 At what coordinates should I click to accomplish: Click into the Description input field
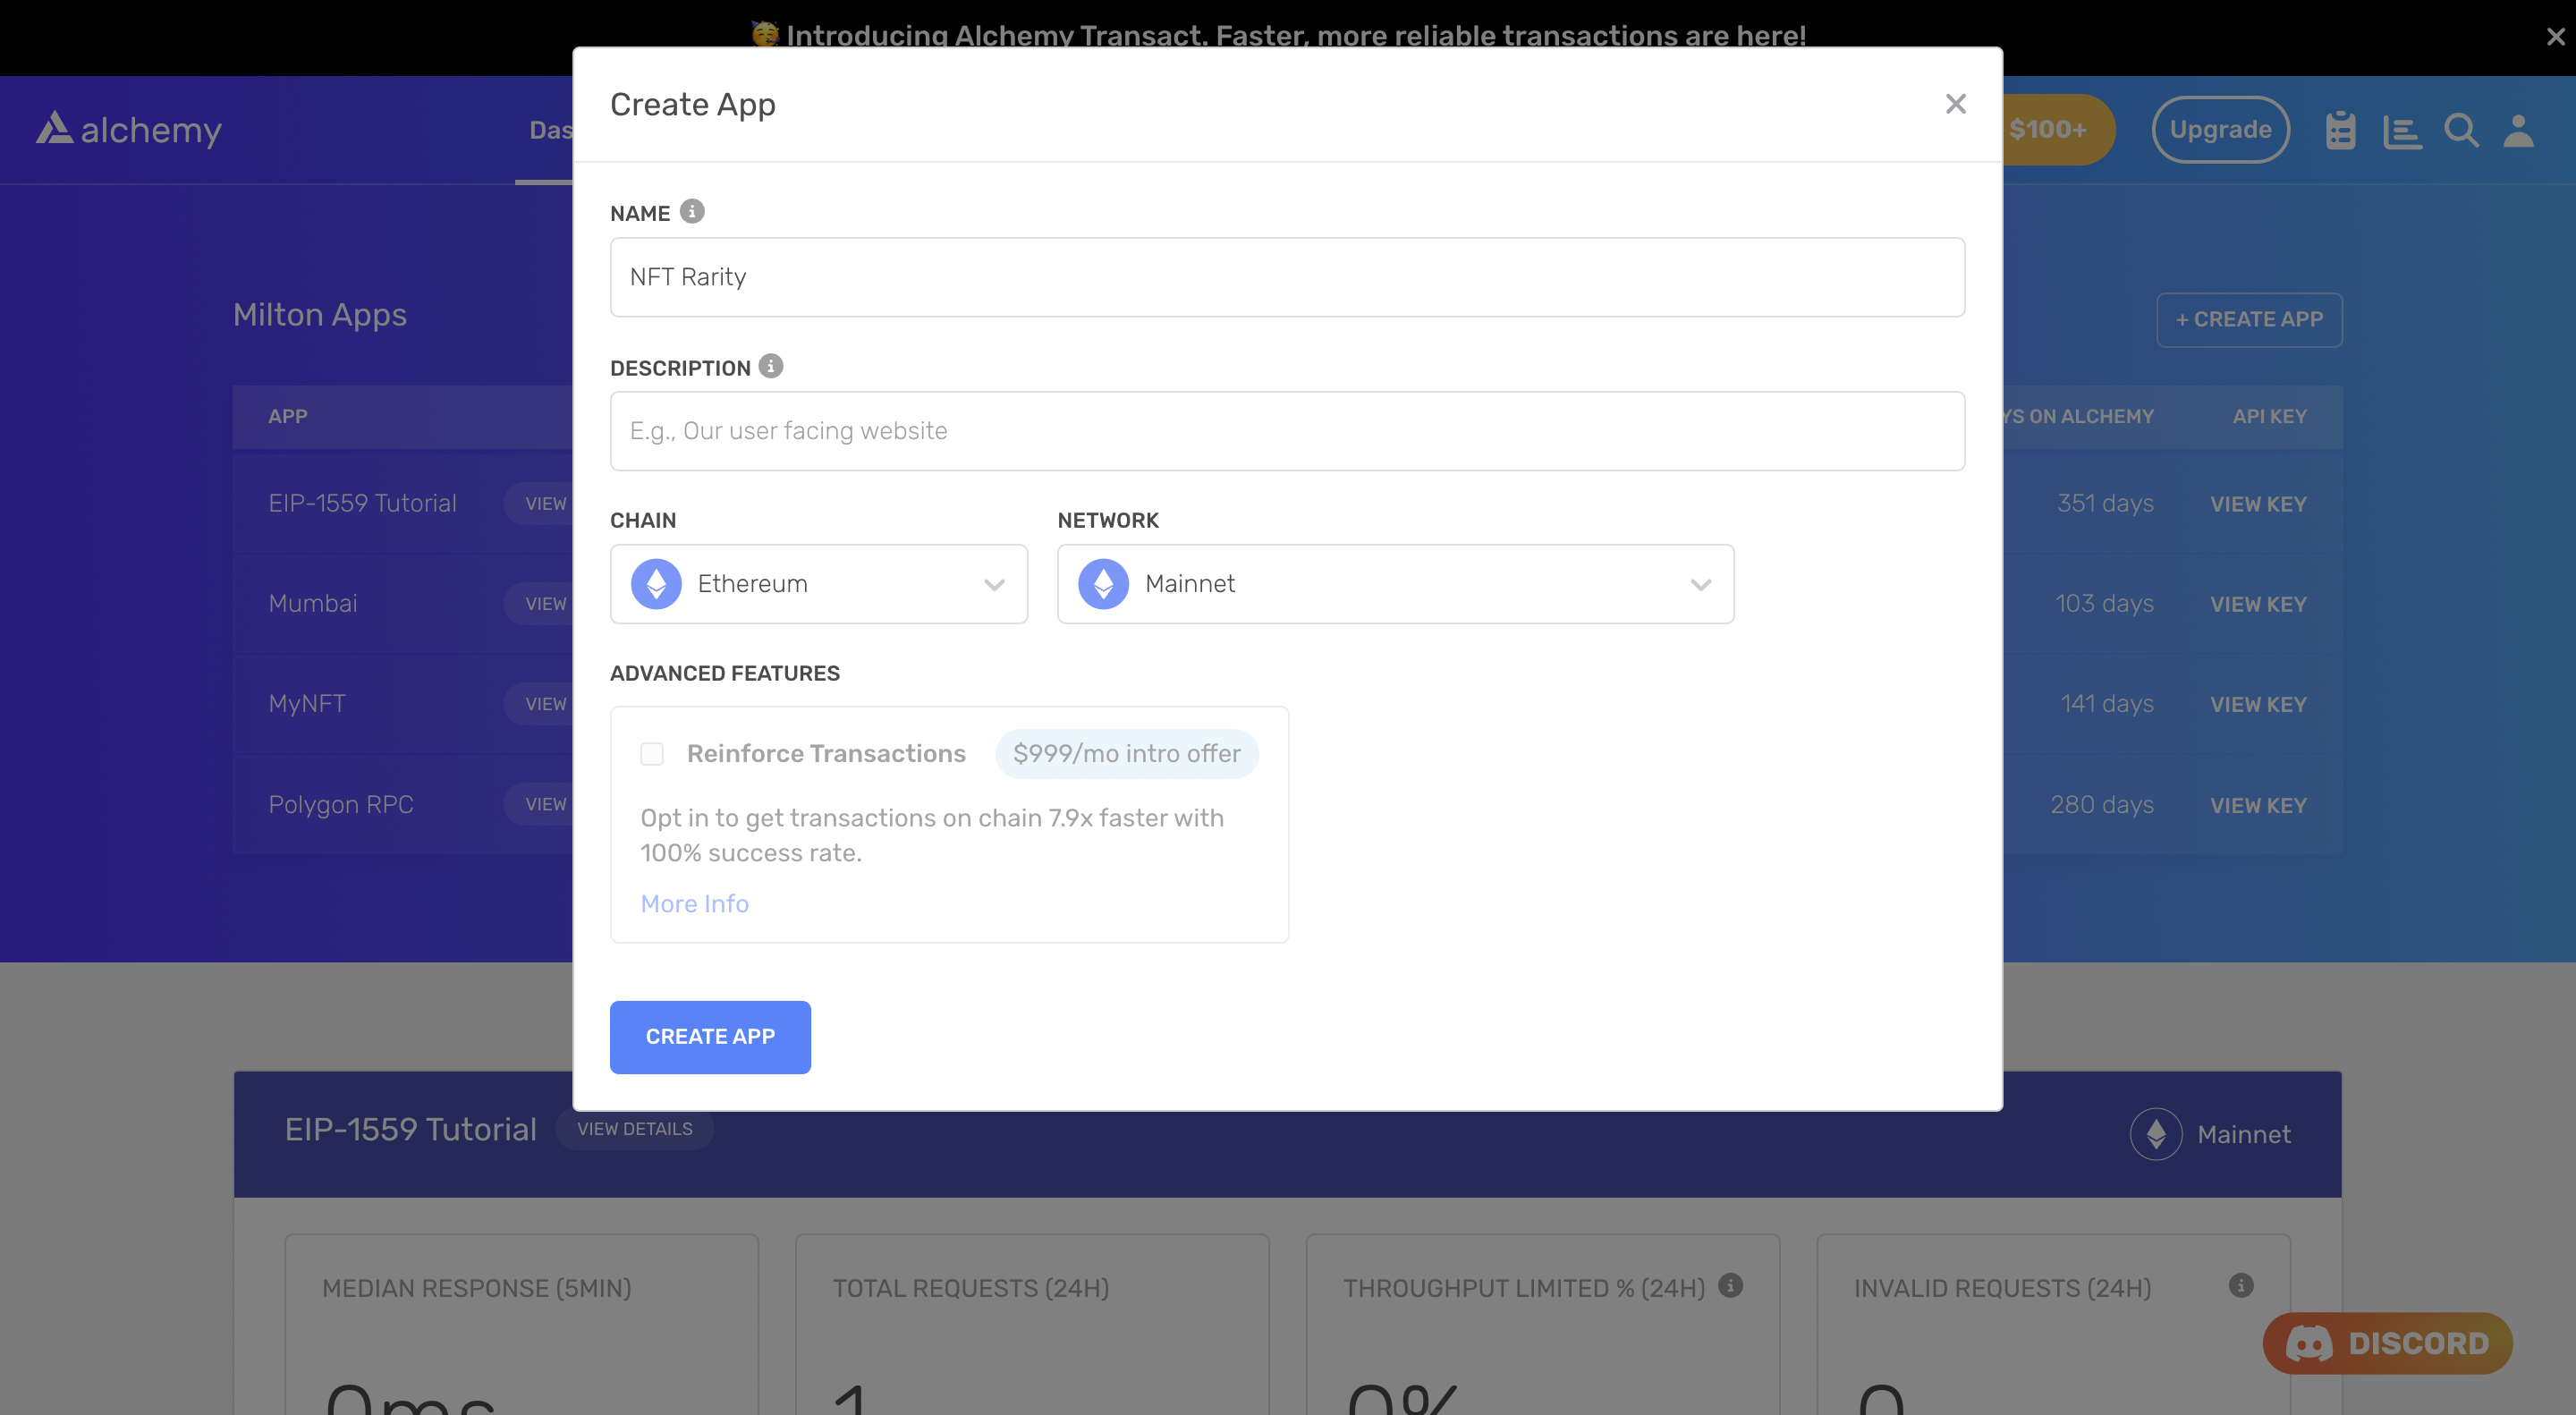point(1287,431)
